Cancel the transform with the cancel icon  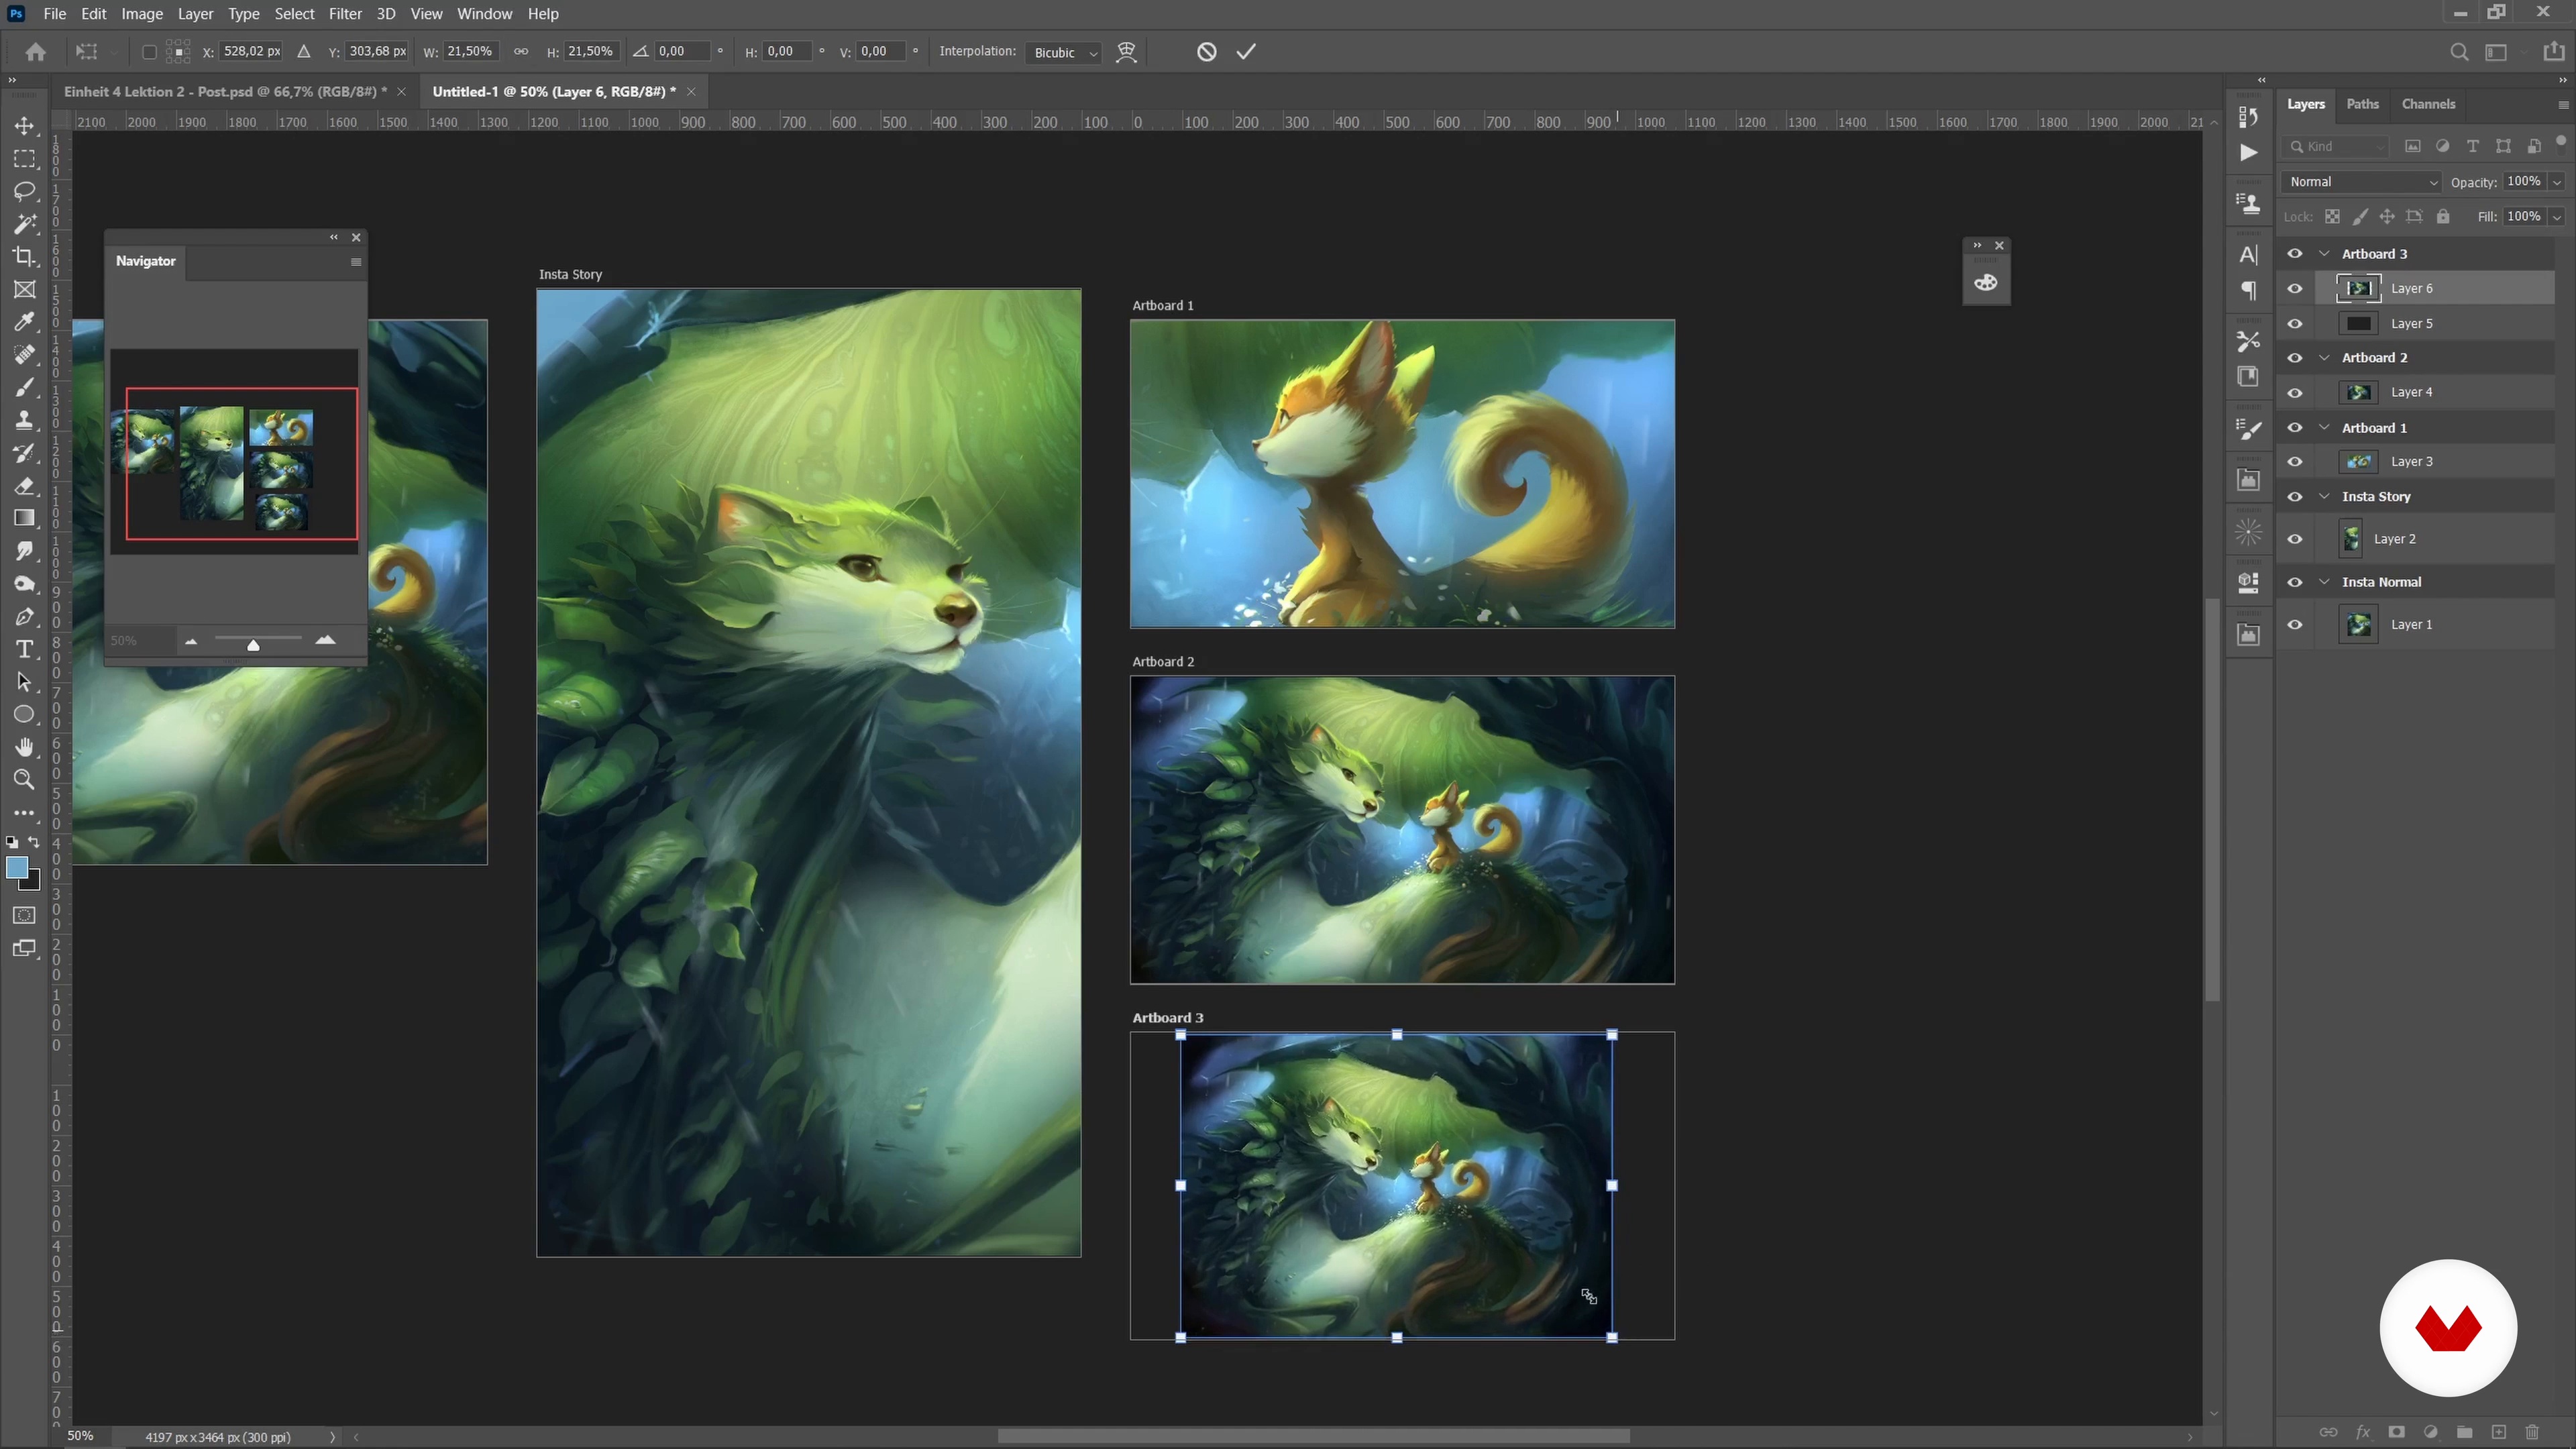(x=1207, y=52)
